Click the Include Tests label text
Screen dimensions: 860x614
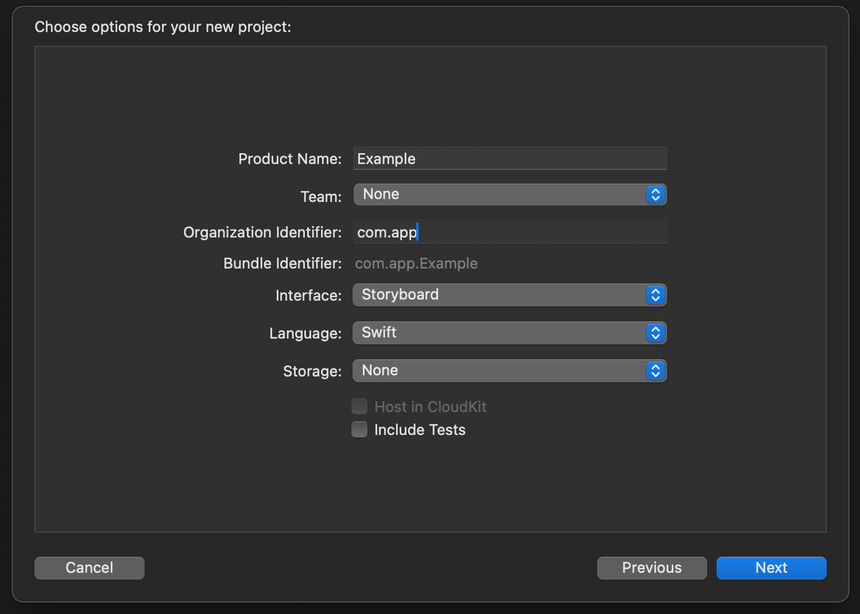[x=420, y=430]
